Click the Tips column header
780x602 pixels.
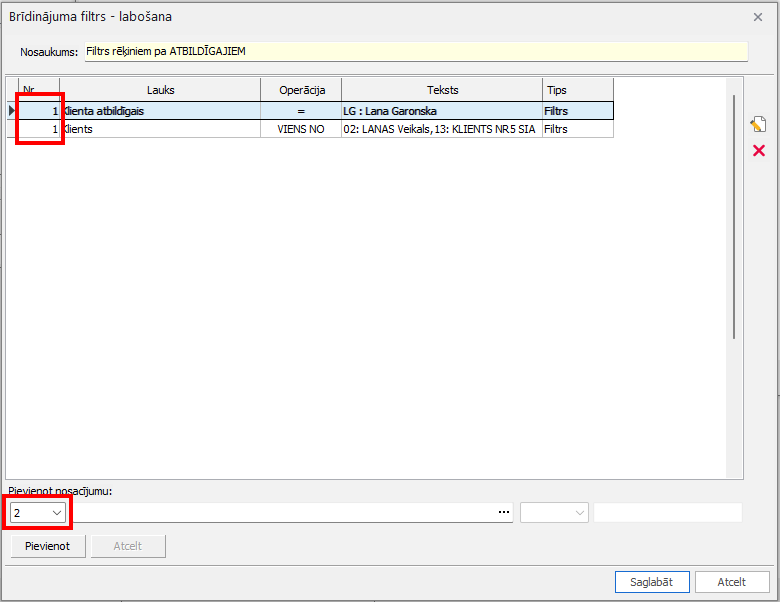tap(578, 90)
